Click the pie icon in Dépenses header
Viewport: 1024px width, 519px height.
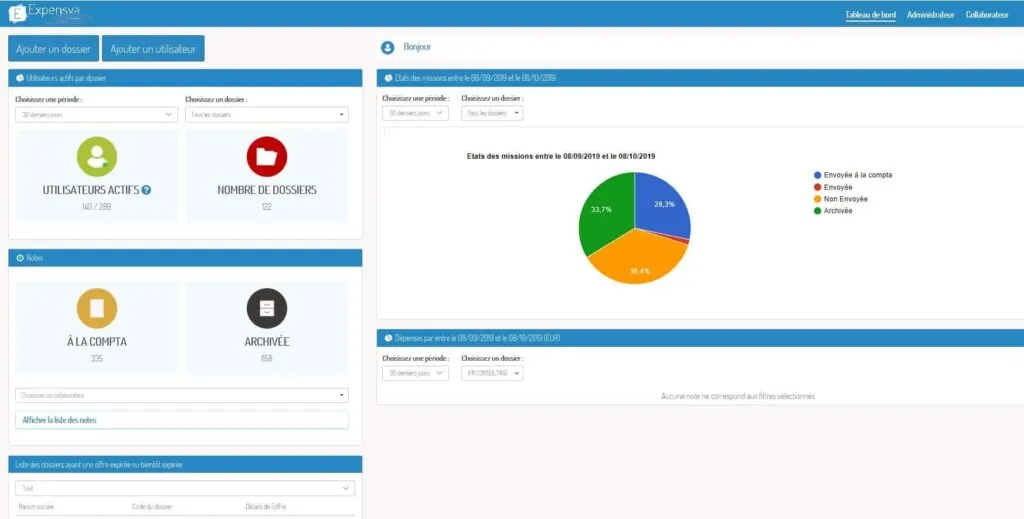click(389, 338)
